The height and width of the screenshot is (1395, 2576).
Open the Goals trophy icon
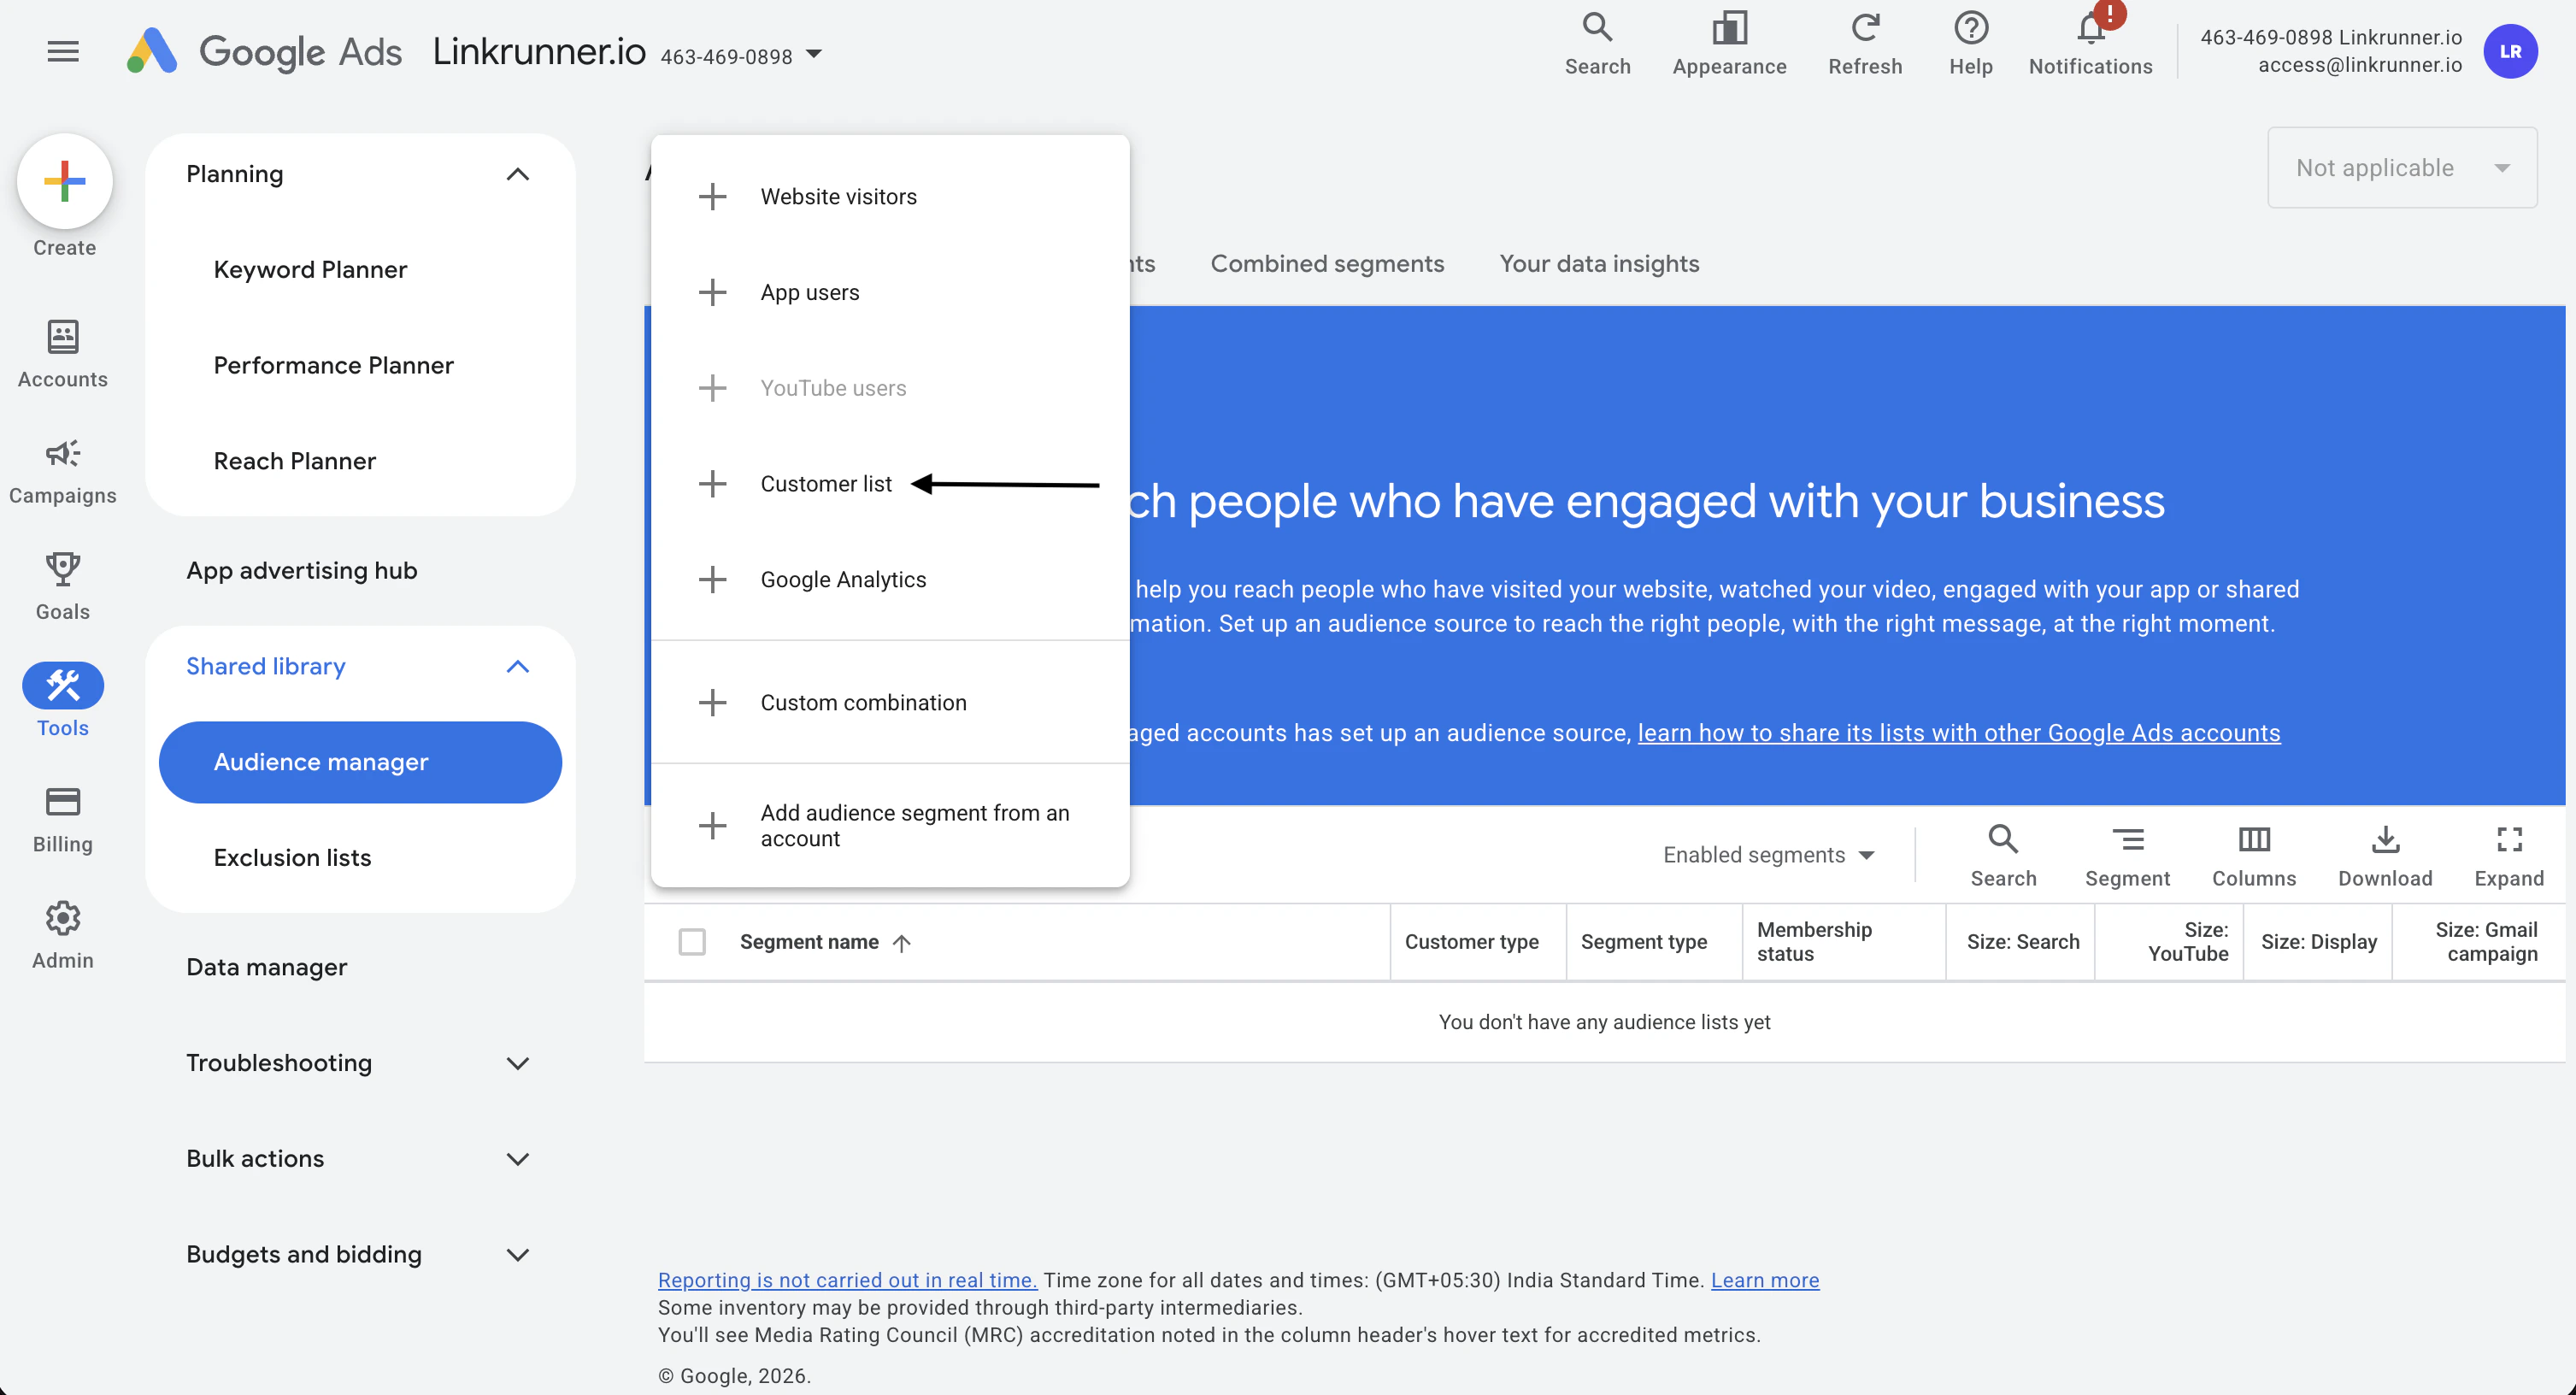pos(62,570)
